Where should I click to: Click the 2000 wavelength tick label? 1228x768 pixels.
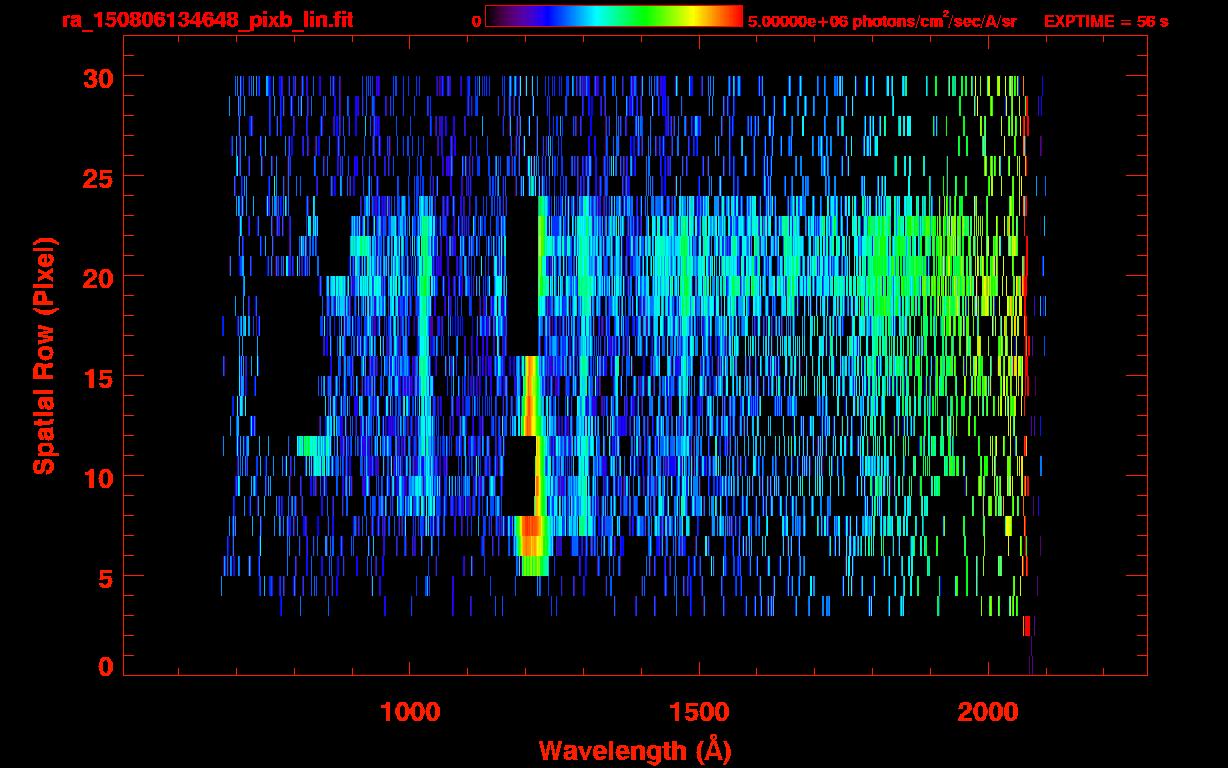point(987,712)
